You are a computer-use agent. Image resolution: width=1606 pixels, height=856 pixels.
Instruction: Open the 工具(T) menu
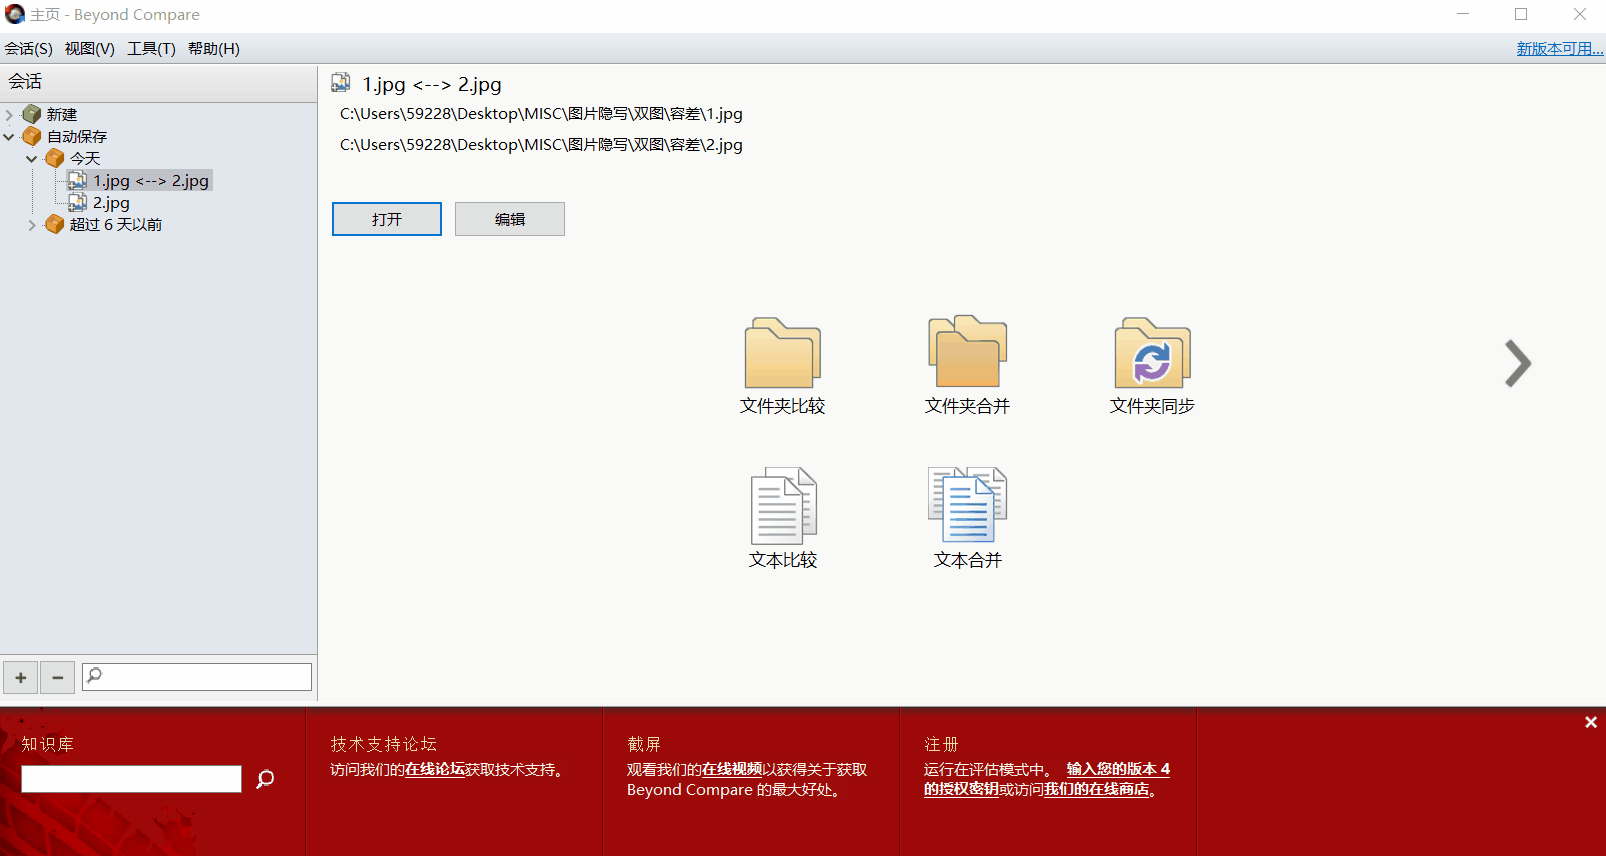(151, 49)
